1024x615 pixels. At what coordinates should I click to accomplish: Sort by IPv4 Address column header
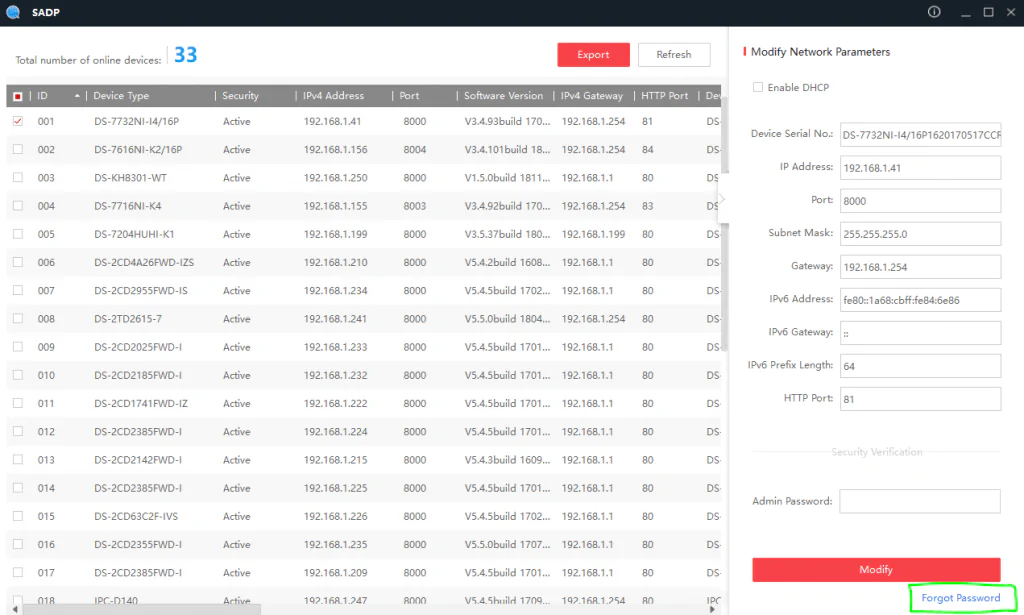(333, 96)
